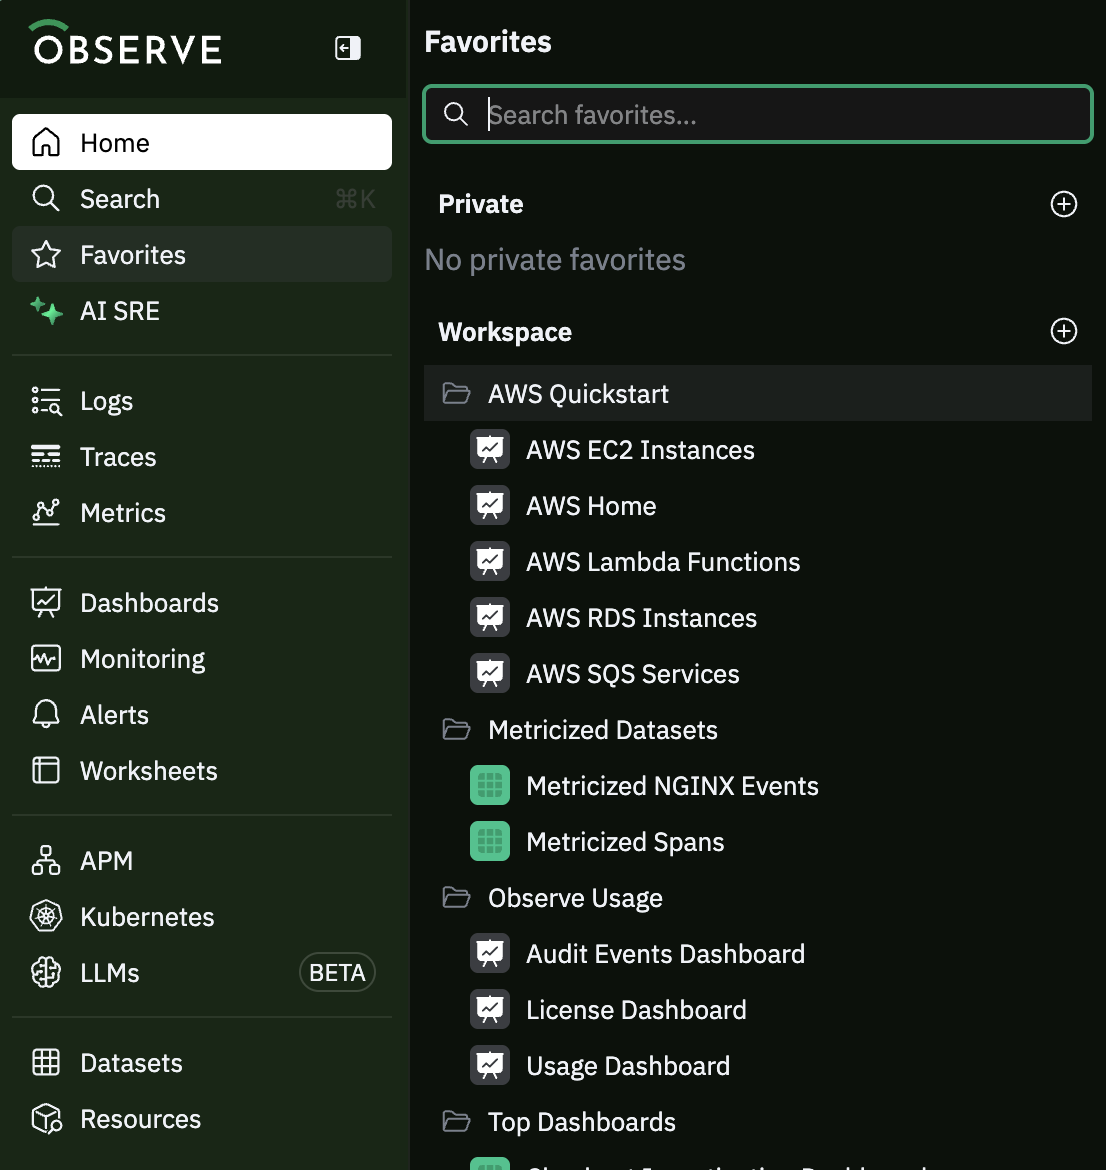
Task: Click the Metricized Spans dataset icon
Action: tap(490, 841)
